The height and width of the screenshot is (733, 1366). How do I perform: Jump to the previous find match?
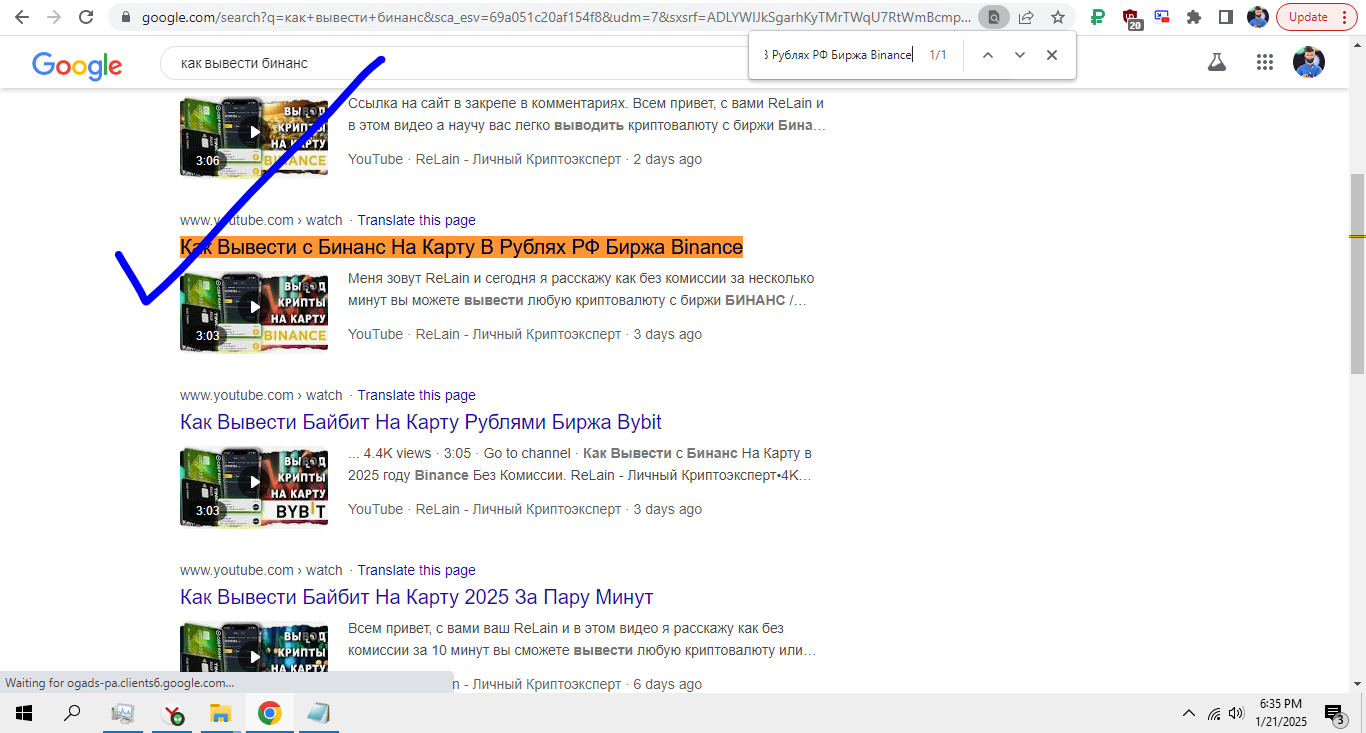[987, 55]
